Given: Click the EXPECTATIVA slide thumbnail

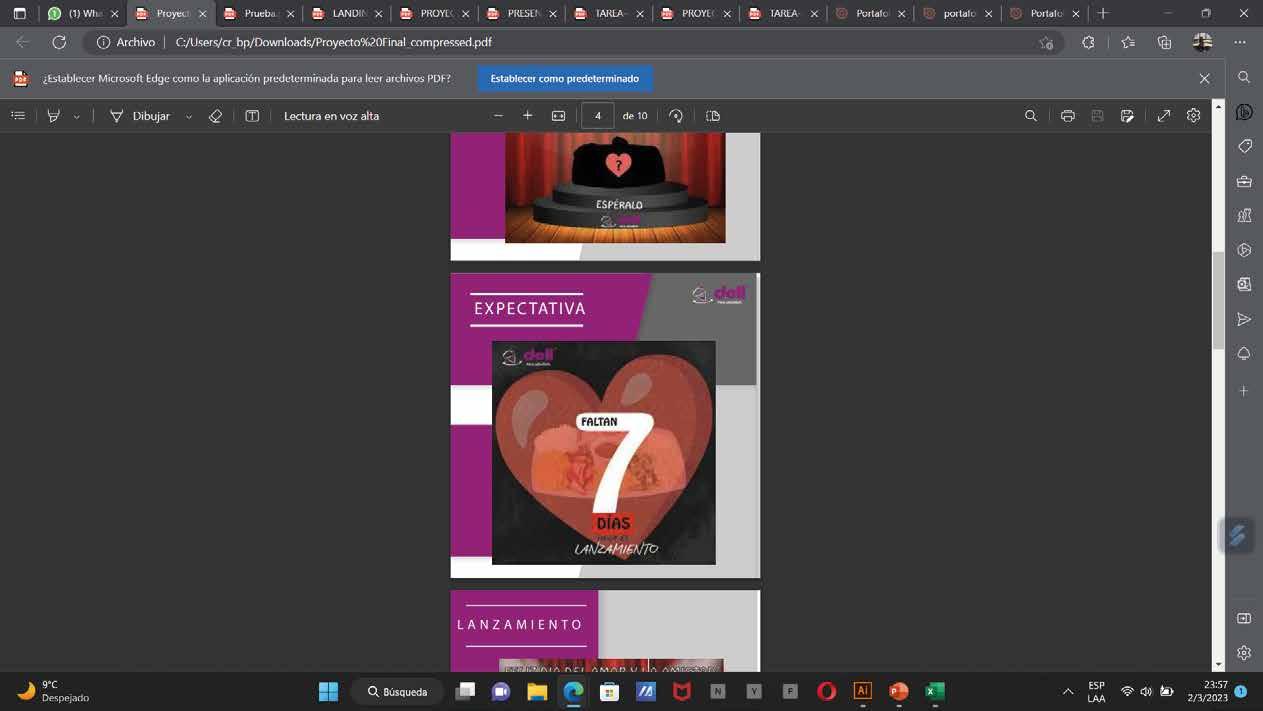Looking at the screenshot, I should pos(605,425).
